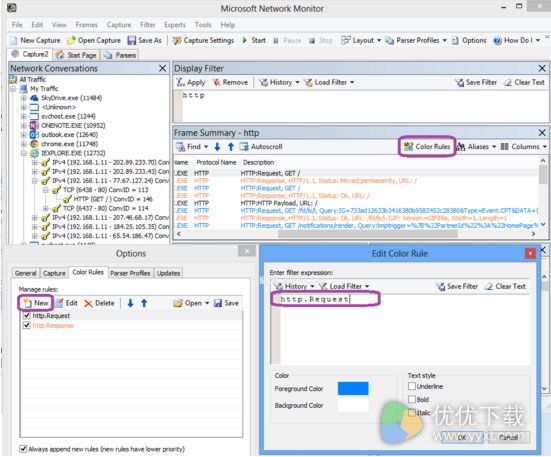Delete the selected color rule
This screenshot has width=551, height=457.
[99, 303]
